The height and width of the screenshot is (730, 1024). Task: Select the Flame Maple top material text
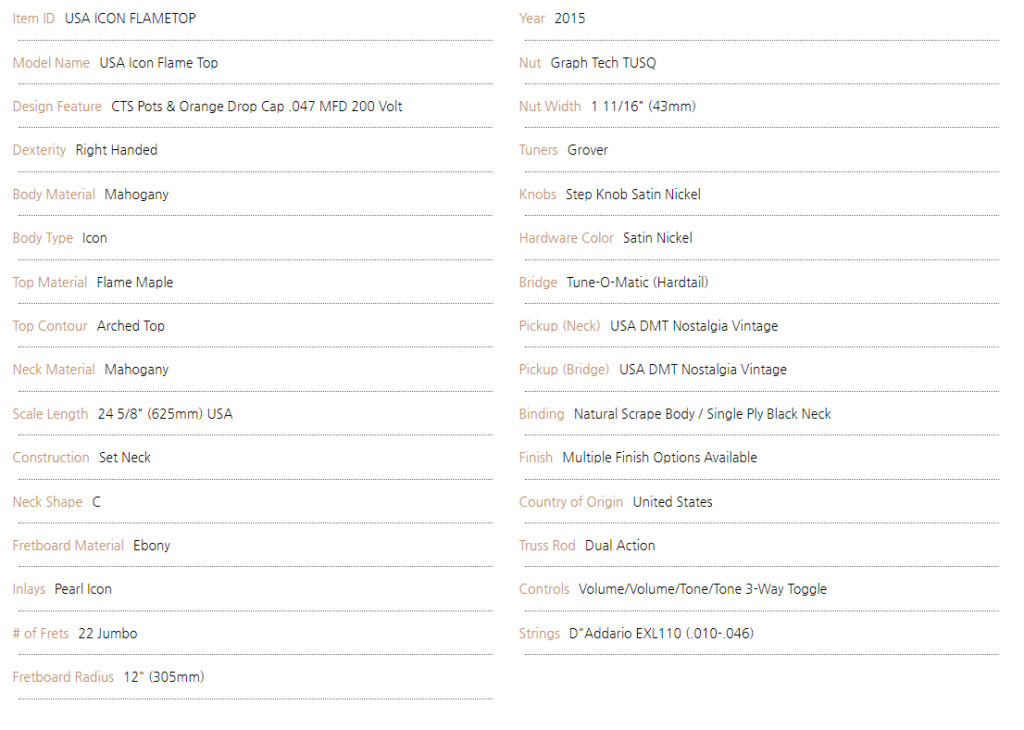pyautogui.click(x=135, y=282)
